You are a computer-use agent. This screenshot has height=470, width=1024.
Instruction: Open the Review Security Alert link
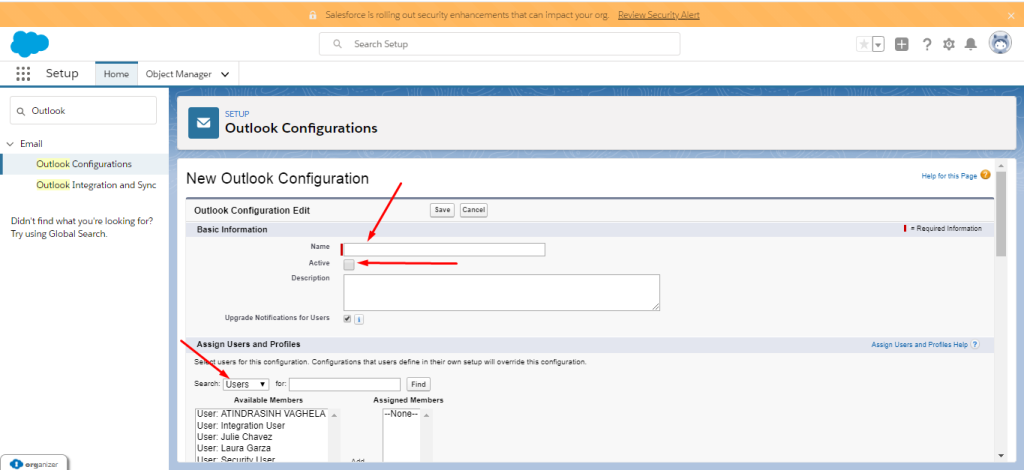[x=658, y=15]
